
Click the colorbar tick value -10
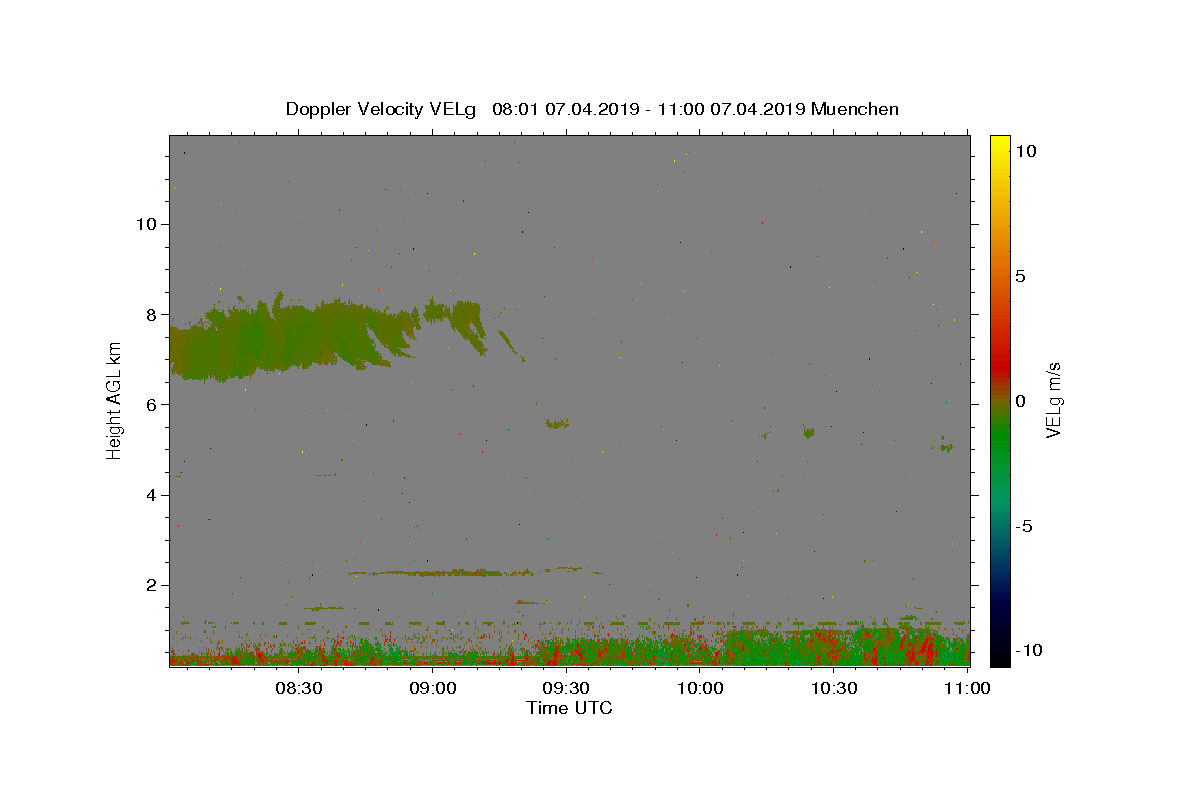pos(1026,650)
